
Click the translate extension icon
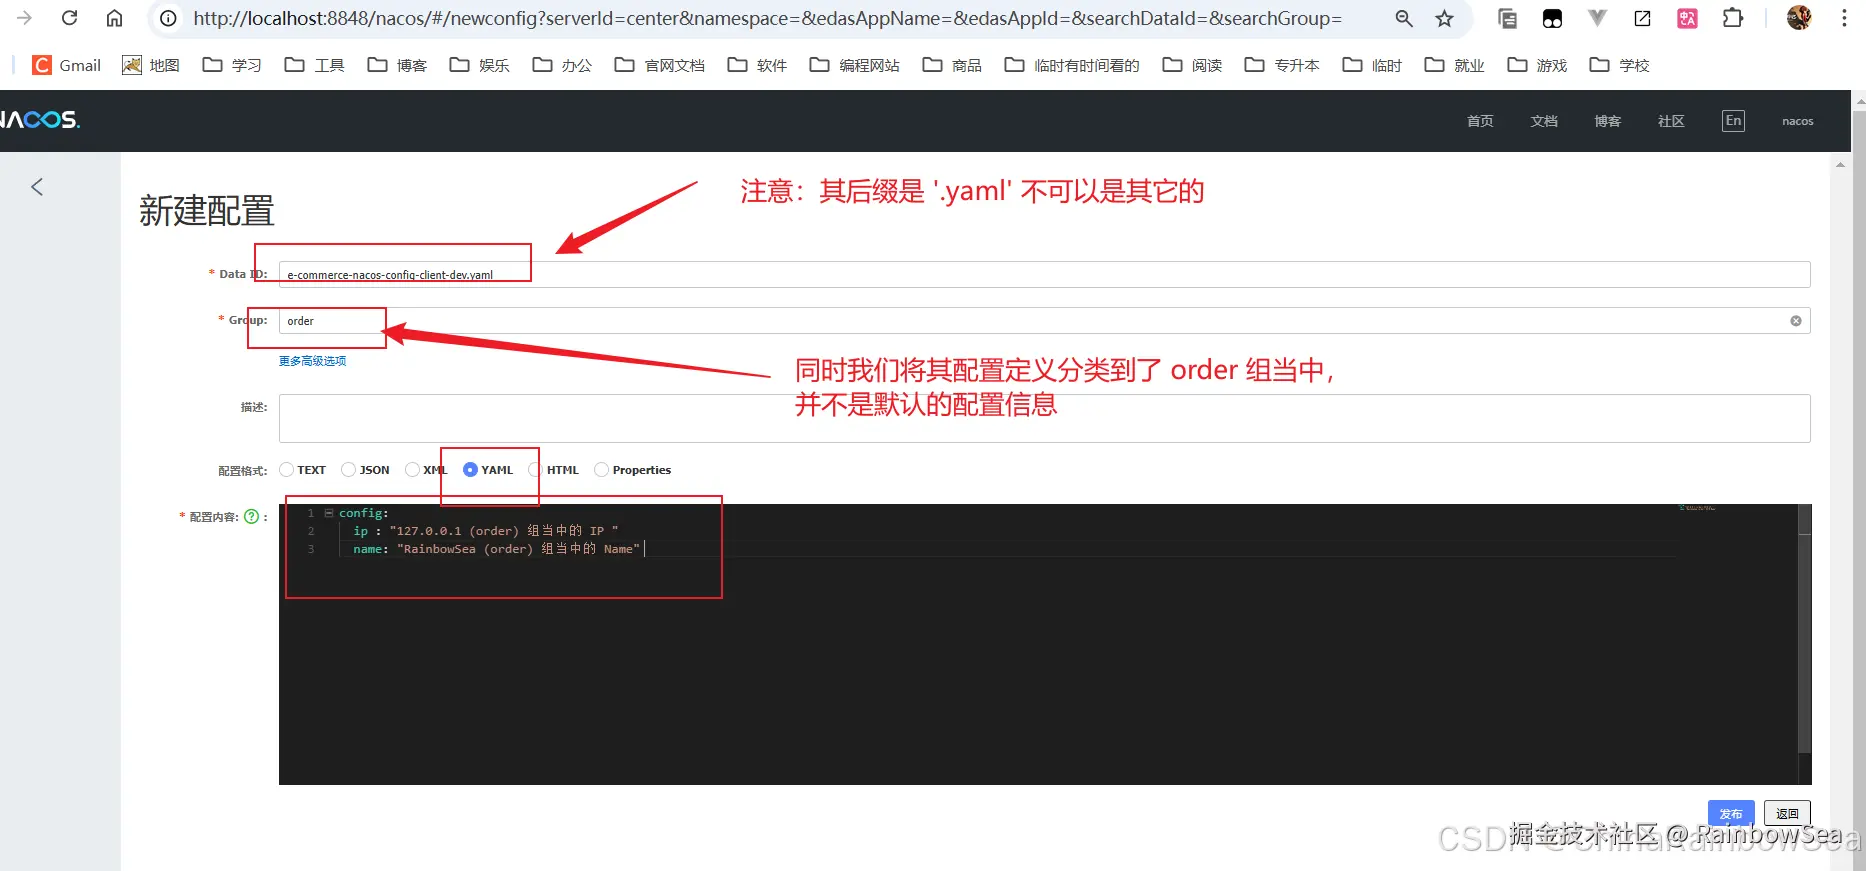1688,18
